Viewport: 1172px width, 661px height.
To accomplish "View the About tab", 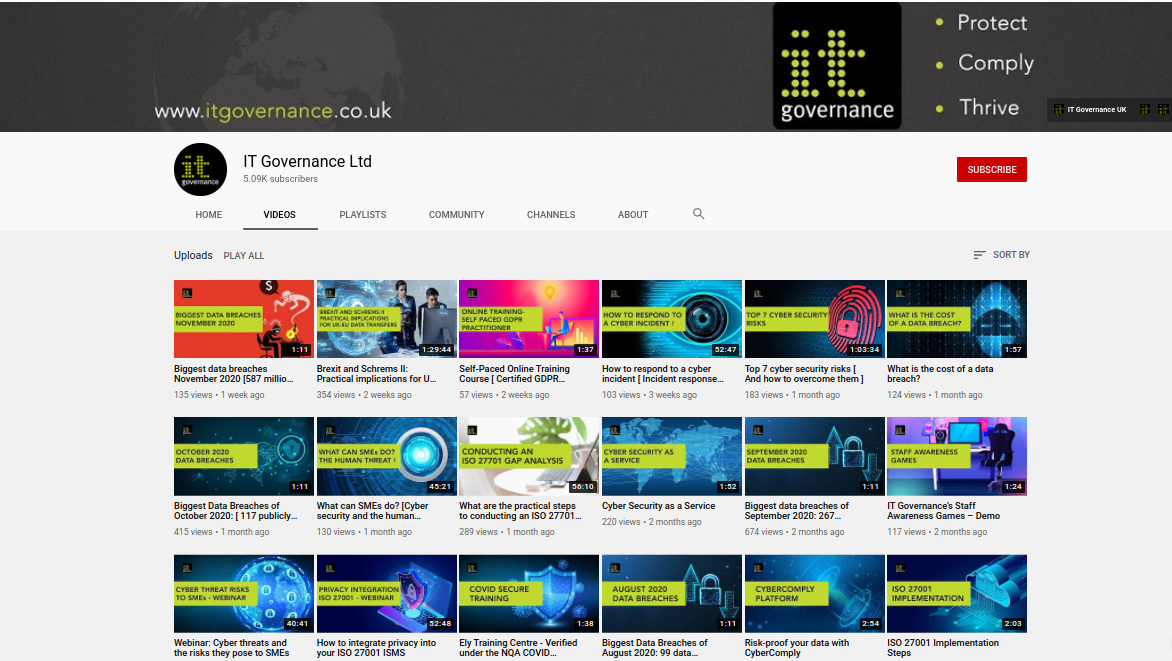I will [633, 215].
